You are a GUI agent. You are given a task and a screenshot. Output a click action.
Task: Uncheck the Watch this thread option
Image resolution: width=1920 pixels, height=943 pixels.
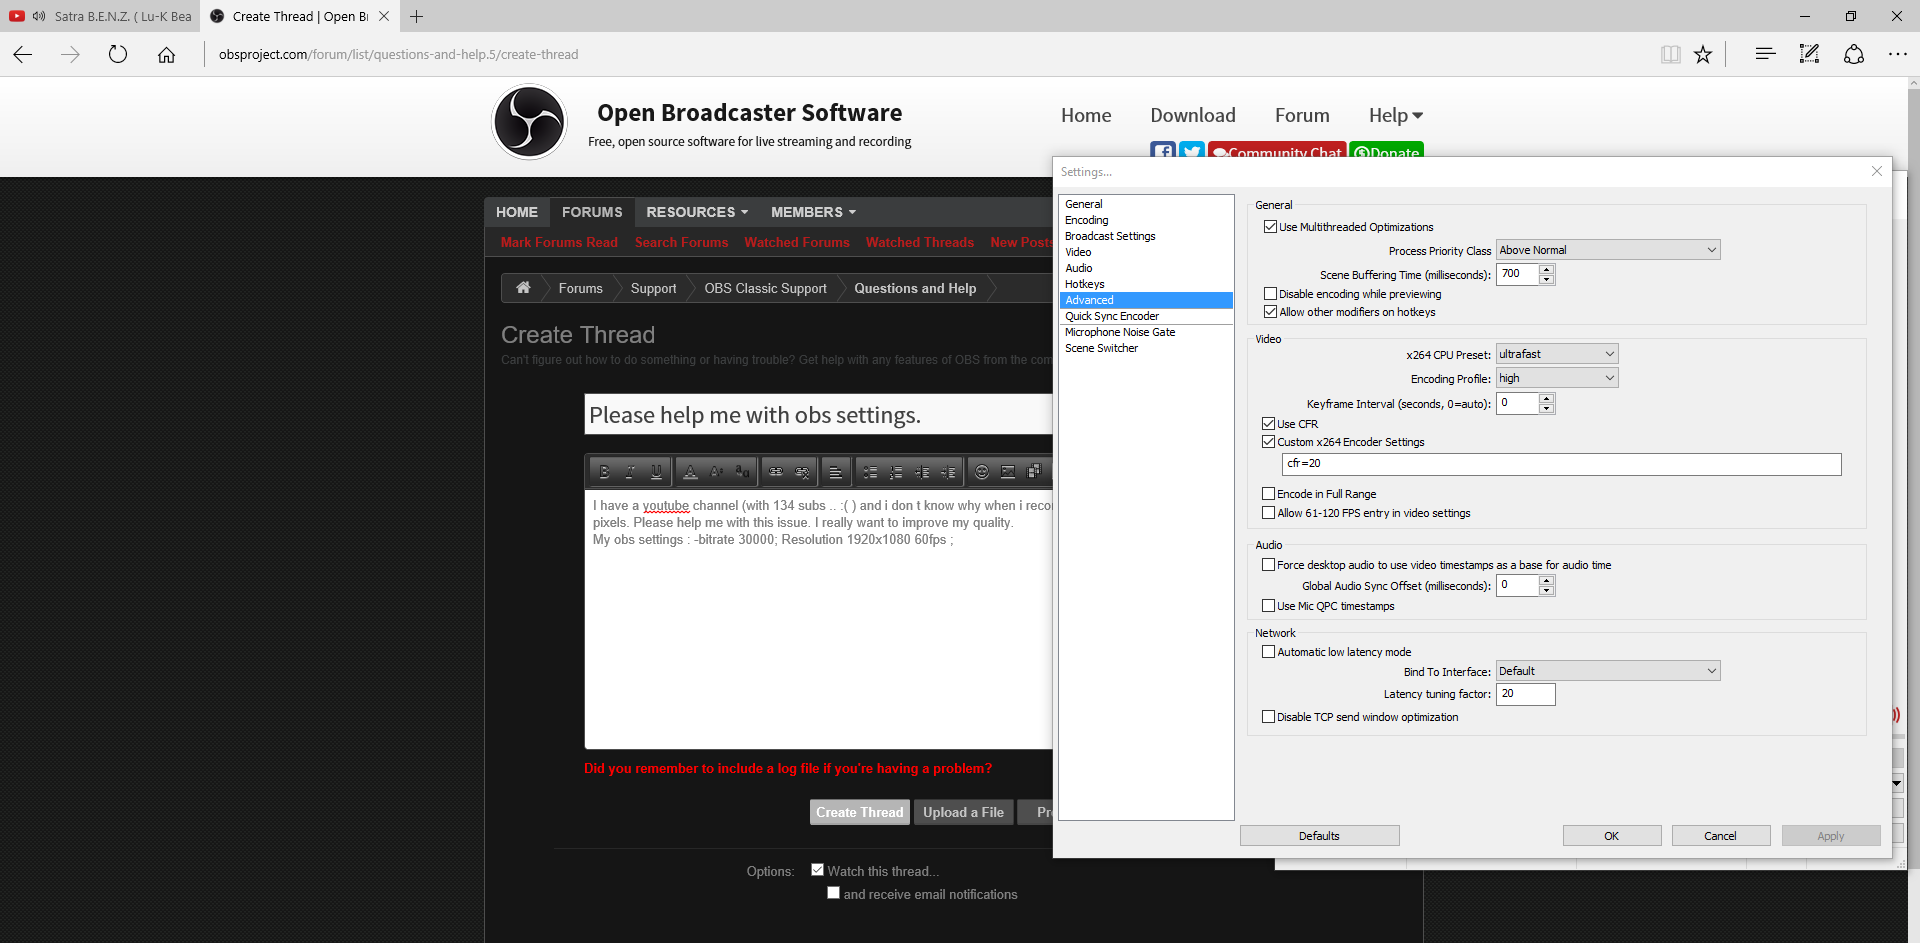tap(817, 870)
